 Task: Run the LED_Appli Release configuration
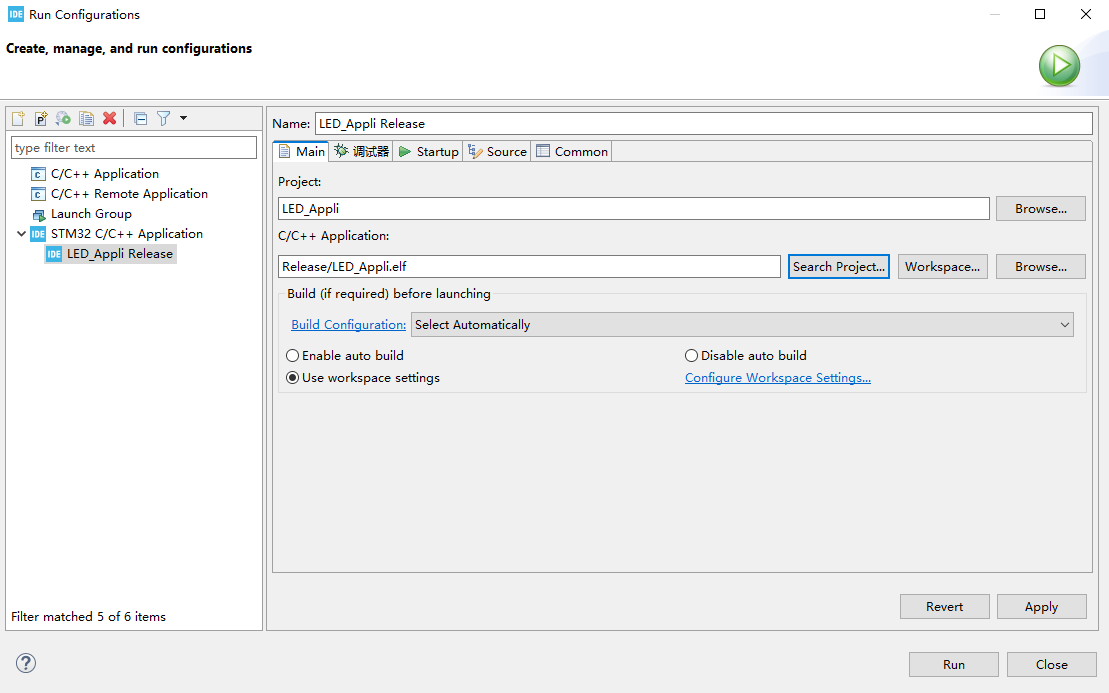click(x=953, y=665)
